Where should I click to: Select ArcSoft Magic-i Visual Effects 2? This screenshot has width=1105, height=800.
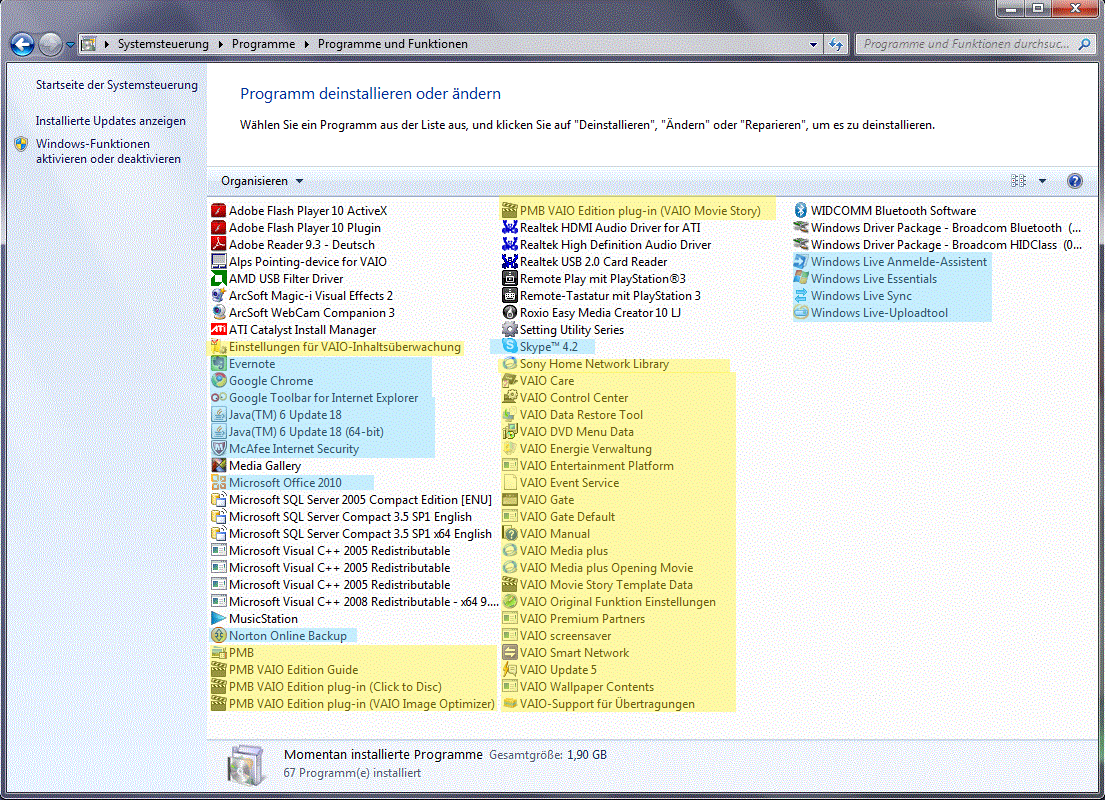pyautogui.click(x=302, y=296)
